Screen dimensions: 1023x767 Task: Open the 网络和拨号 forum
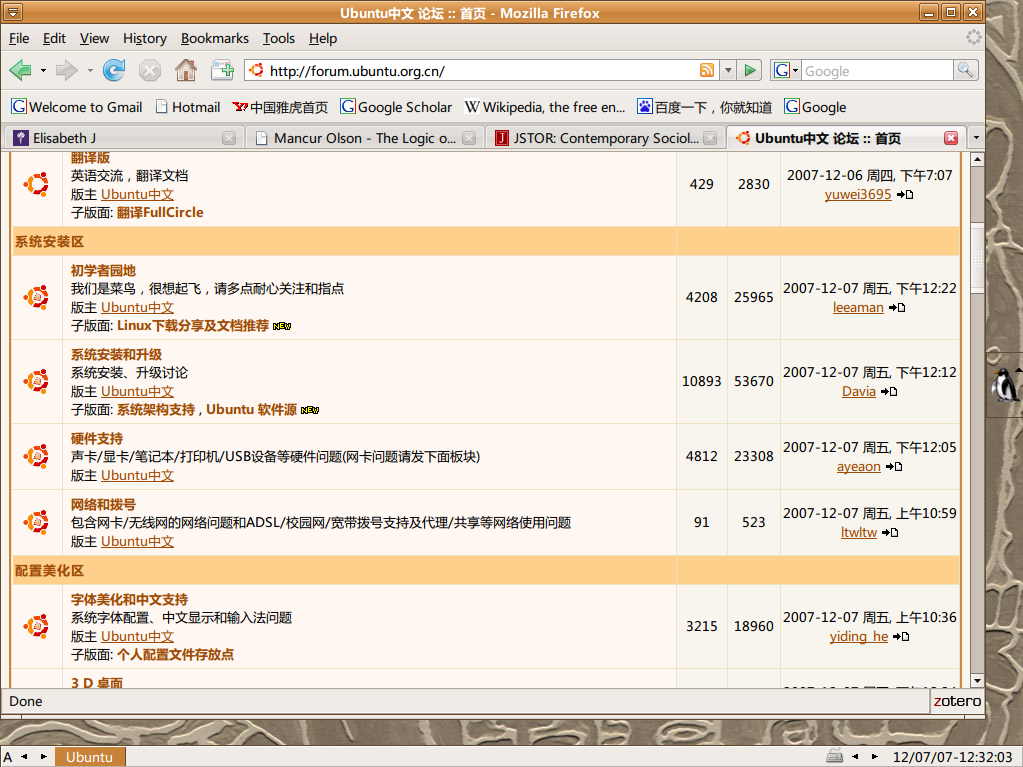click(x=103, y=504)
